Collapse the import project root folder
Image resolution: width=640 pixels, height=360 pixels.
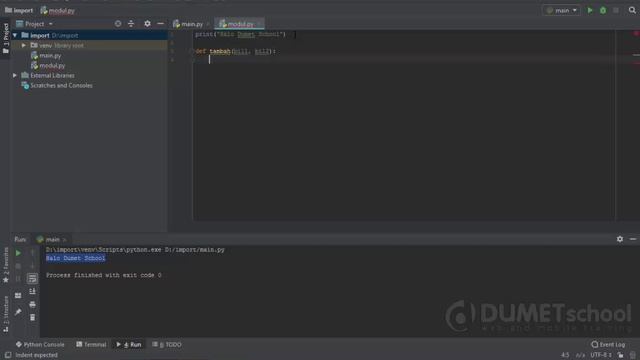15,36
